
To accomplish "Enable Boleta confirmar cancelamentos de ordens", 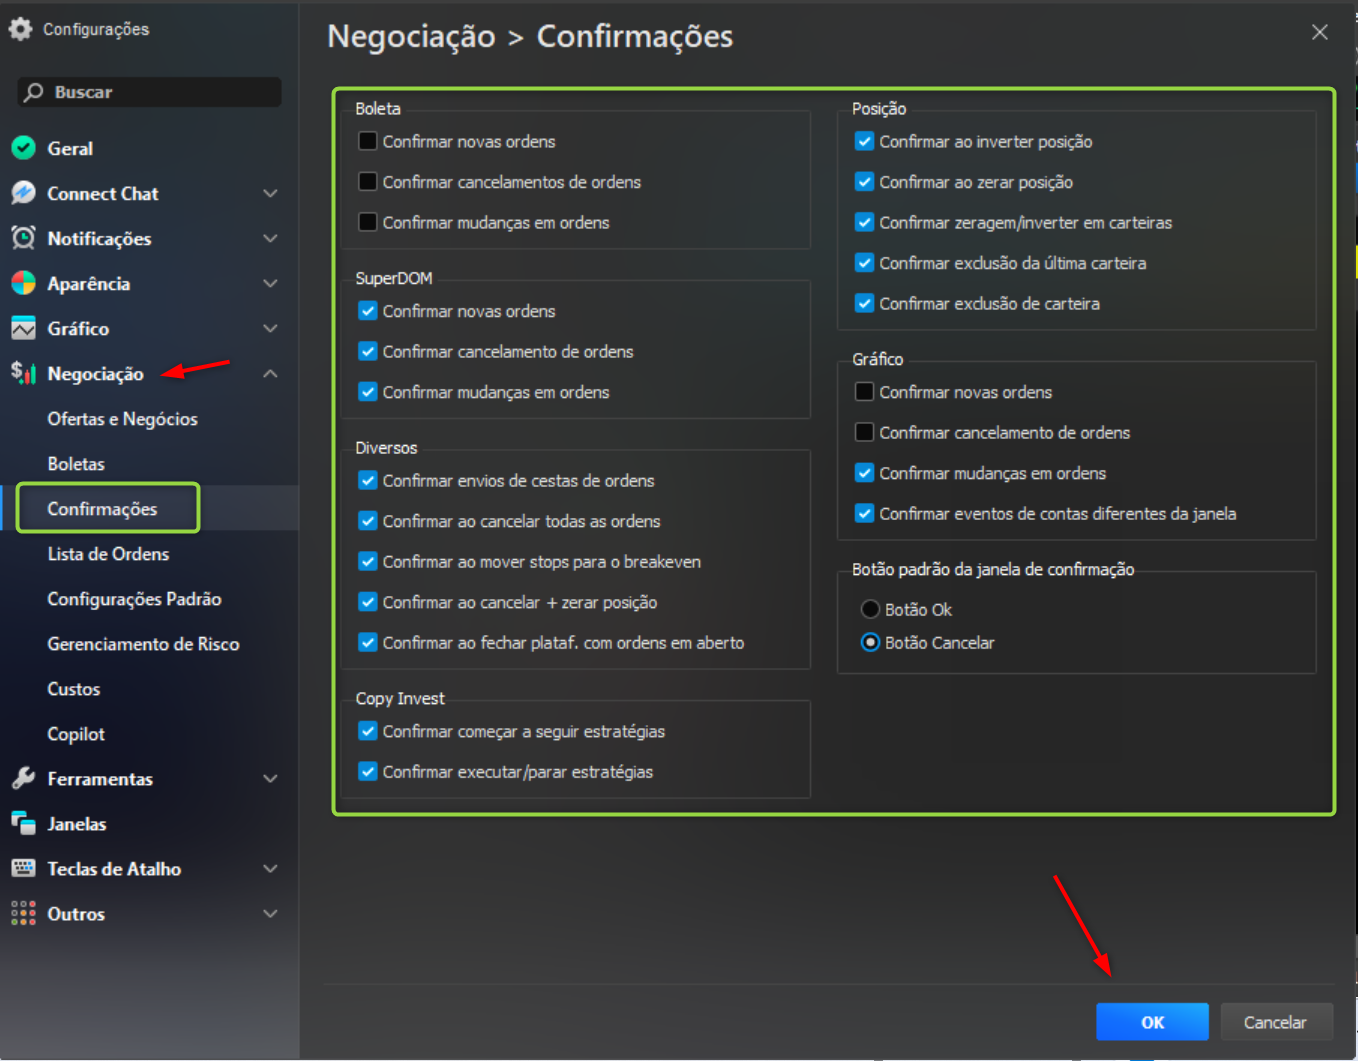I will click(368, 182).
